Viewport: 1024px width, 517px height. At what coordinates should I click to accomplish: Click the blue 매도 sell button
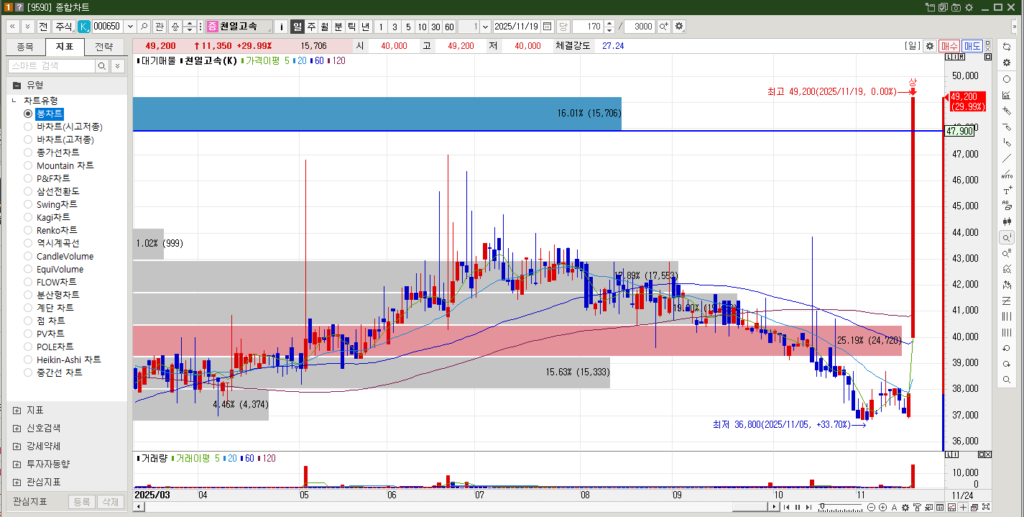click(972, 46)
